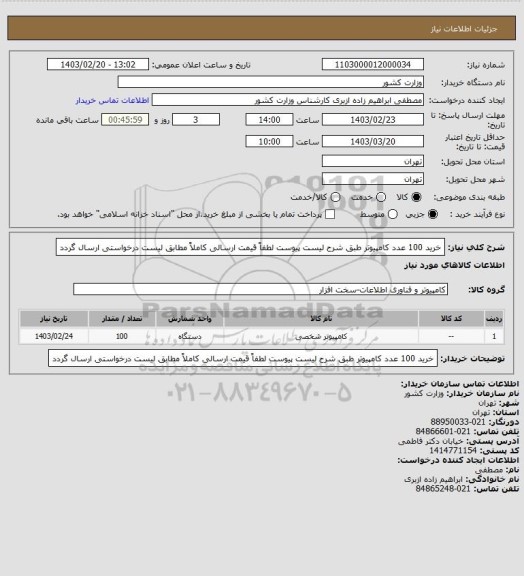Click the quantity cell showing 100

122,336
